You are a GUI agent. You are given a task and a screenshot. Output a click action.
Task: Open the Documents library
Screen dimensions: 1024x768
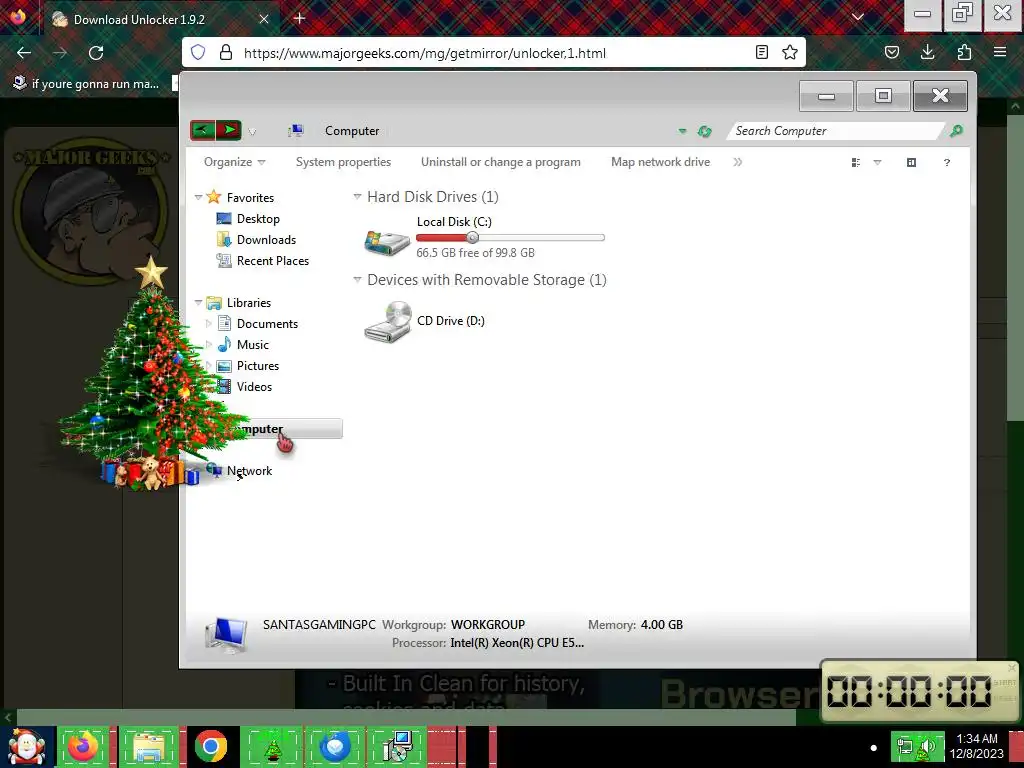coord(267,323)
